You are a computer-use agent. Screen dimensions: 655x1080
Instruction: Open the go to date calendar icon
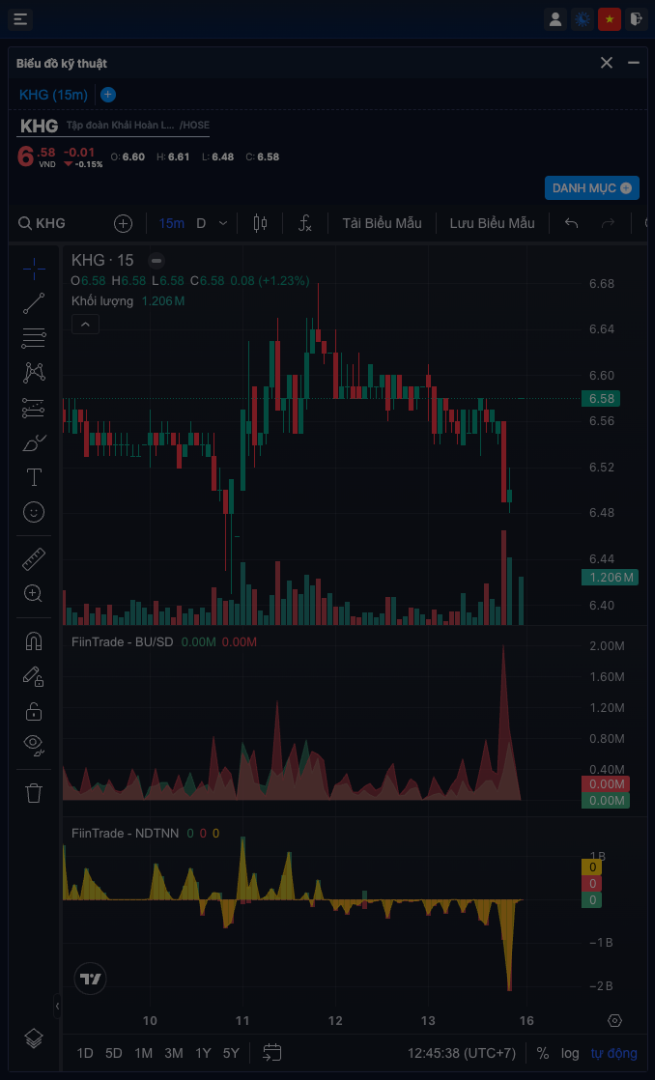click(273, 1052)
